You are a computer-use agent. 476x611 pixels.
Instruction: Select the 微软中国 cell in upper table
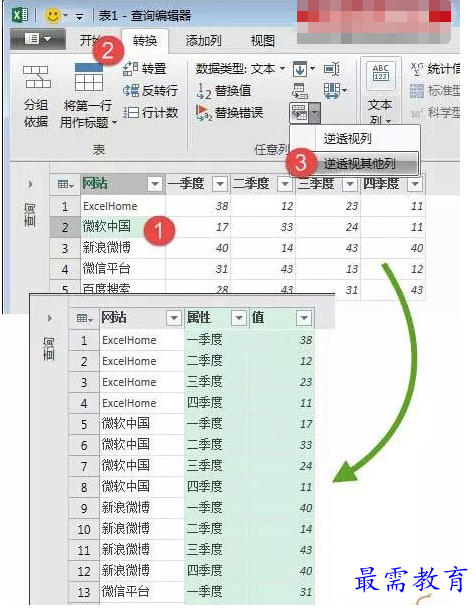[x=123, y=227]
